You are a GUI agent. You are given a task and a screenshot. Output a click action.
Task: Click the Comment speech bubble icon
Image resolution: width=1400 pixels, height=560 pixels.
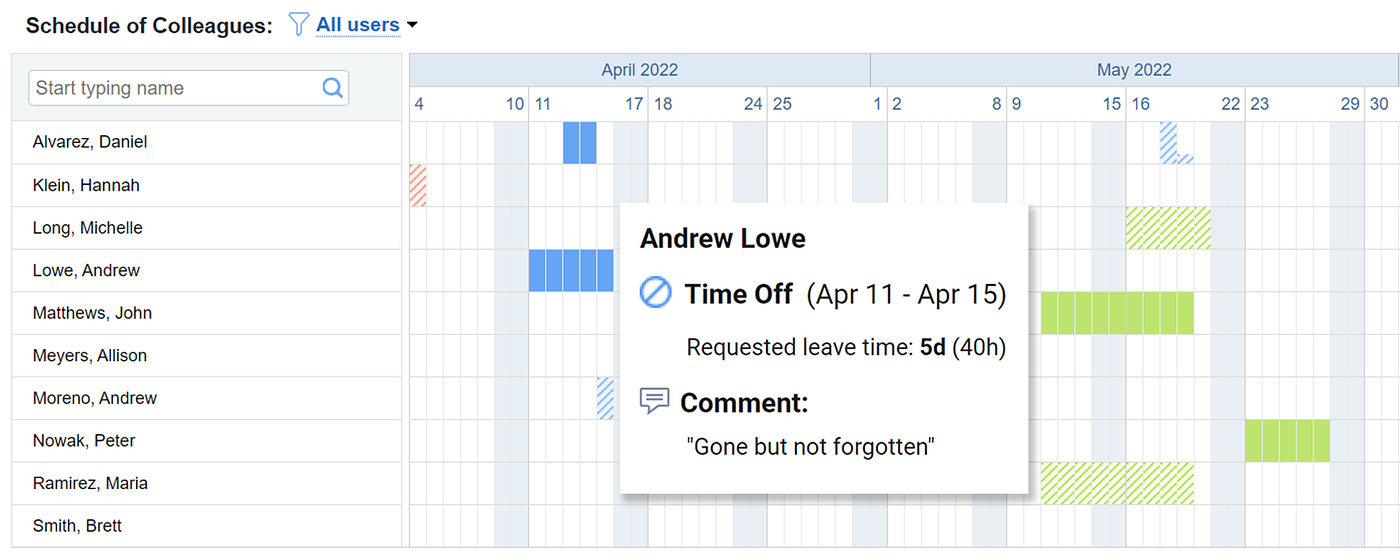click(654, 402)
